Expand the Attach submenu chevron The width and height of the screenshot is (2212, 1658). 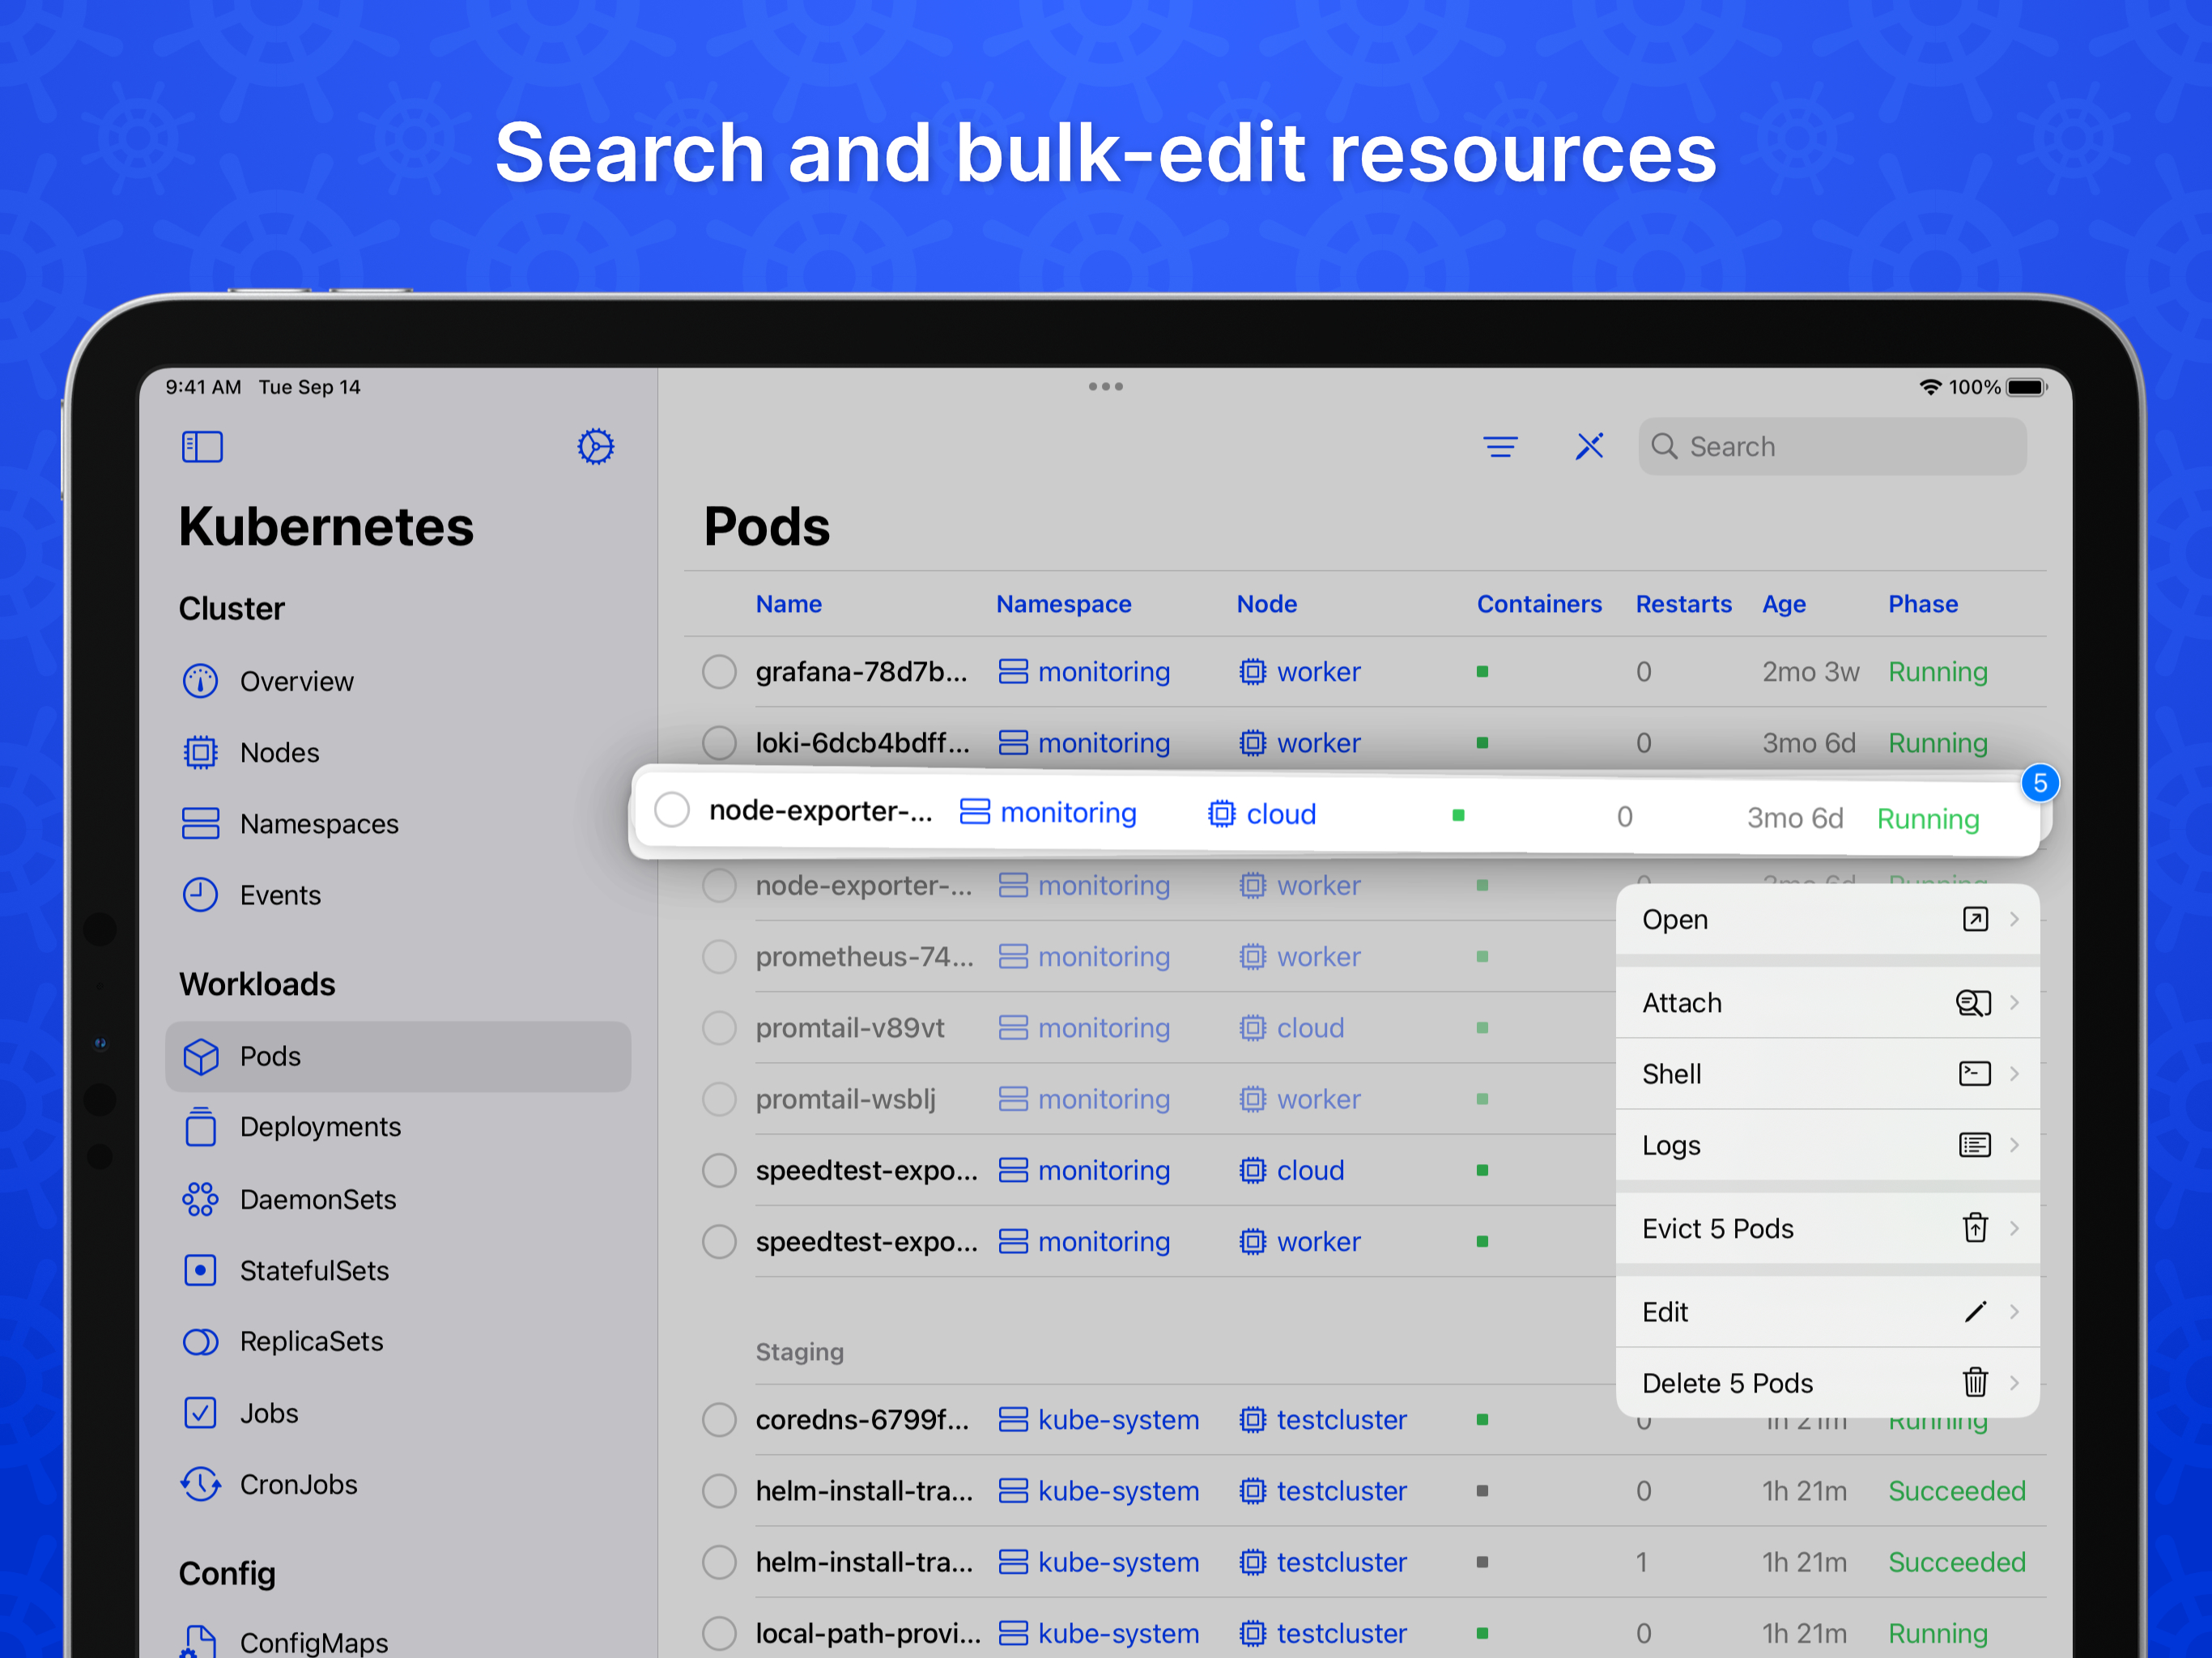click(x=2014, y=1002)
